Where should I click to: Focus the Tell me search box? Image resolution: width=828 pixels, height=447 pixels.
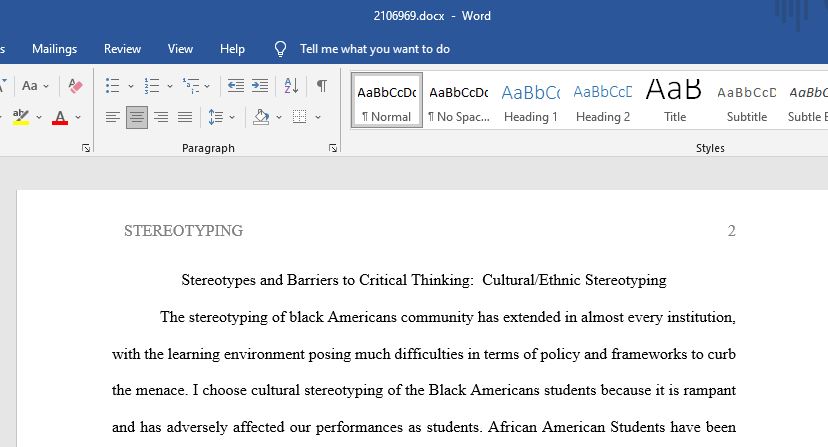pyautogui.click(x=375, y=49)
